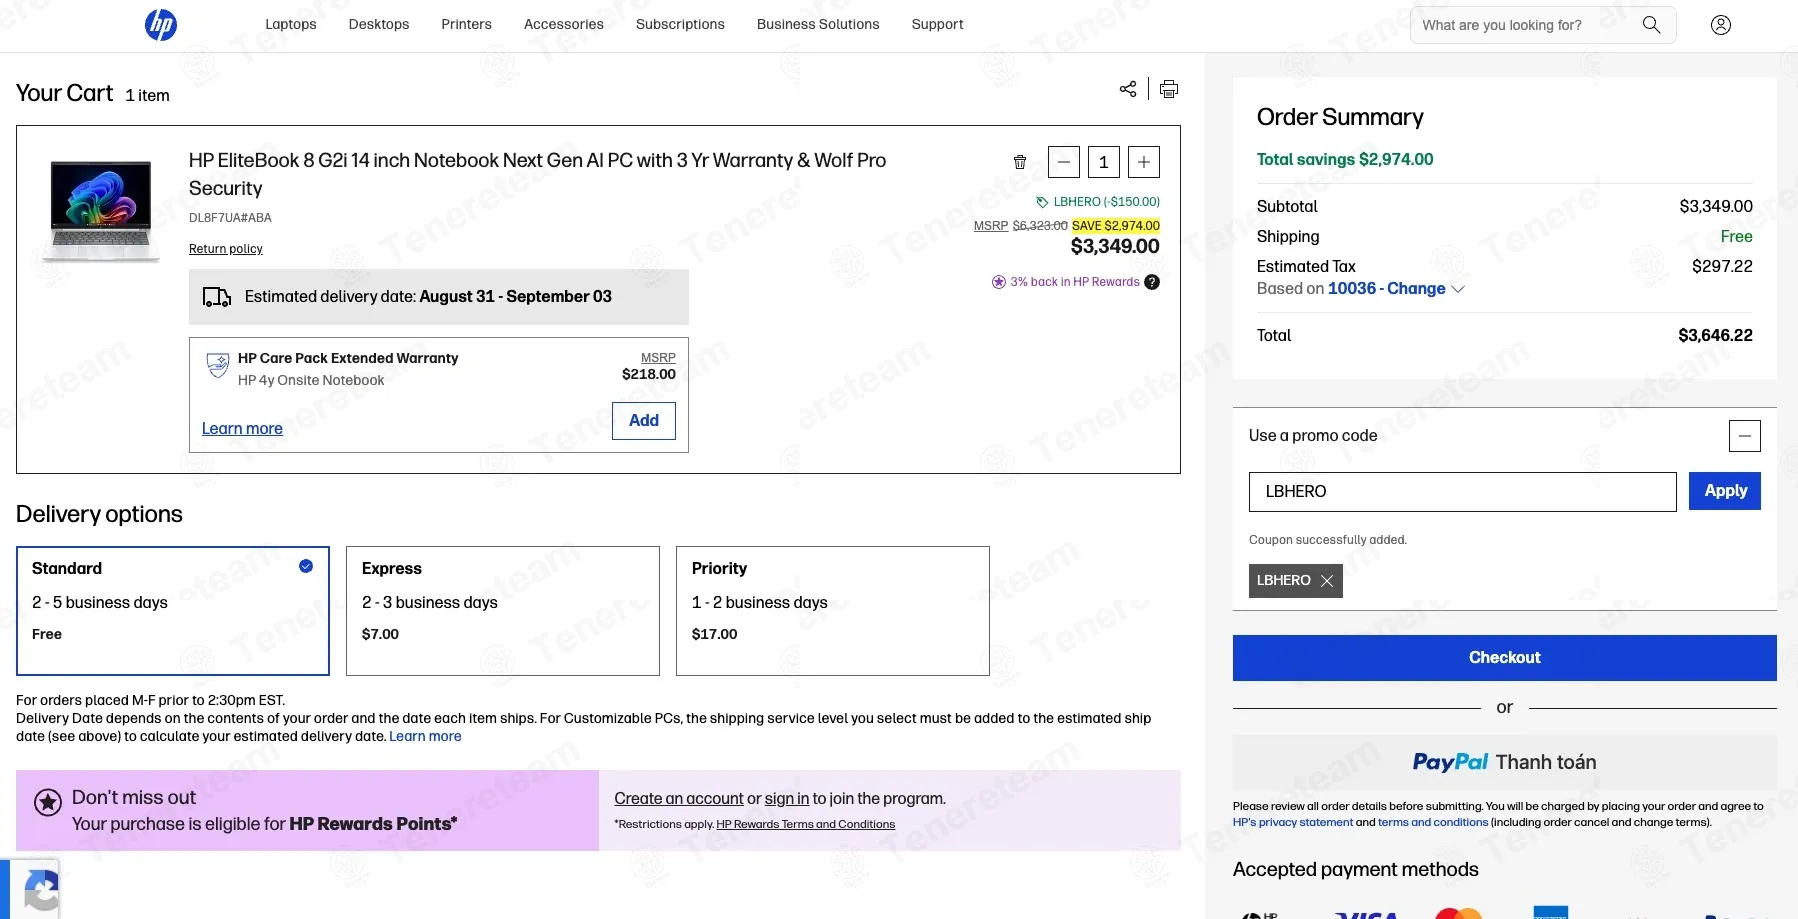The height and width of the screenshot is (919, 1798).
Task: Open the Laptops menu
Action: 291,24
